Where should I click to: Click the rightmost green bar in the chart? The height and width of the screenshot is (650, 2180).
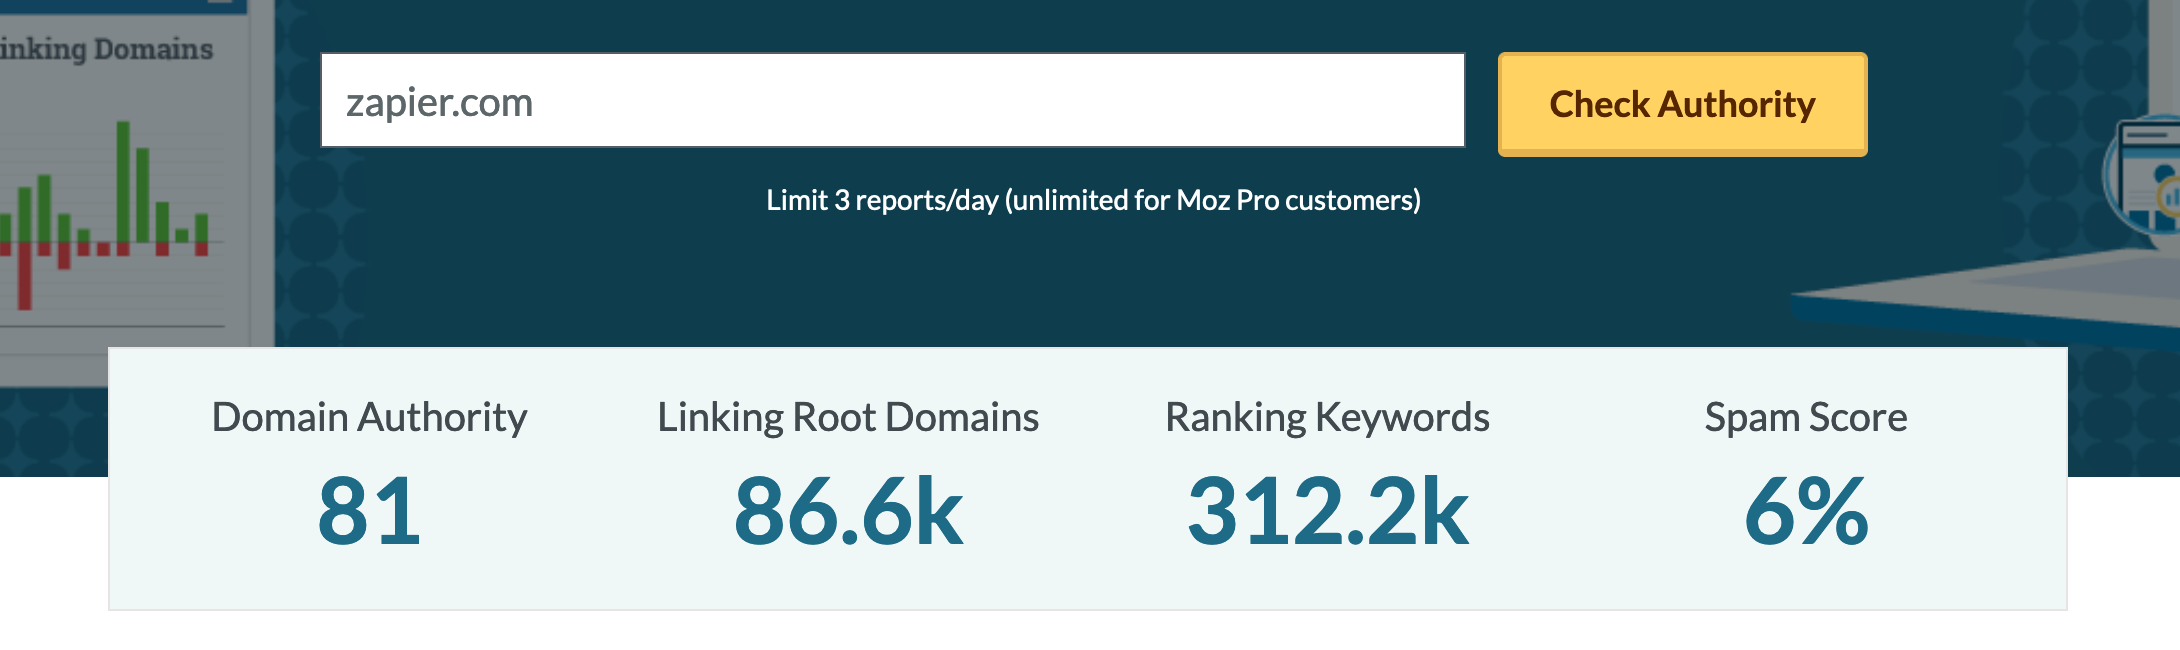pyautogui.click(x=201, y=227)
